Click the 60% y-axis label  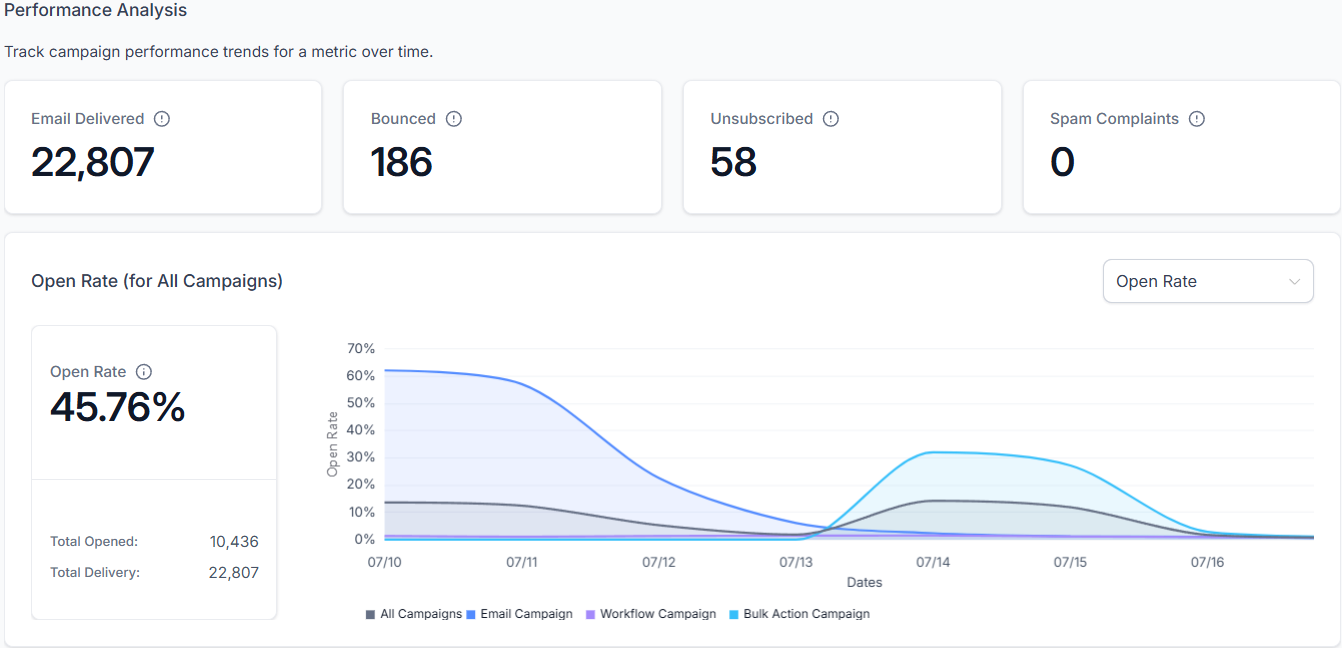(x=361, y=376)
